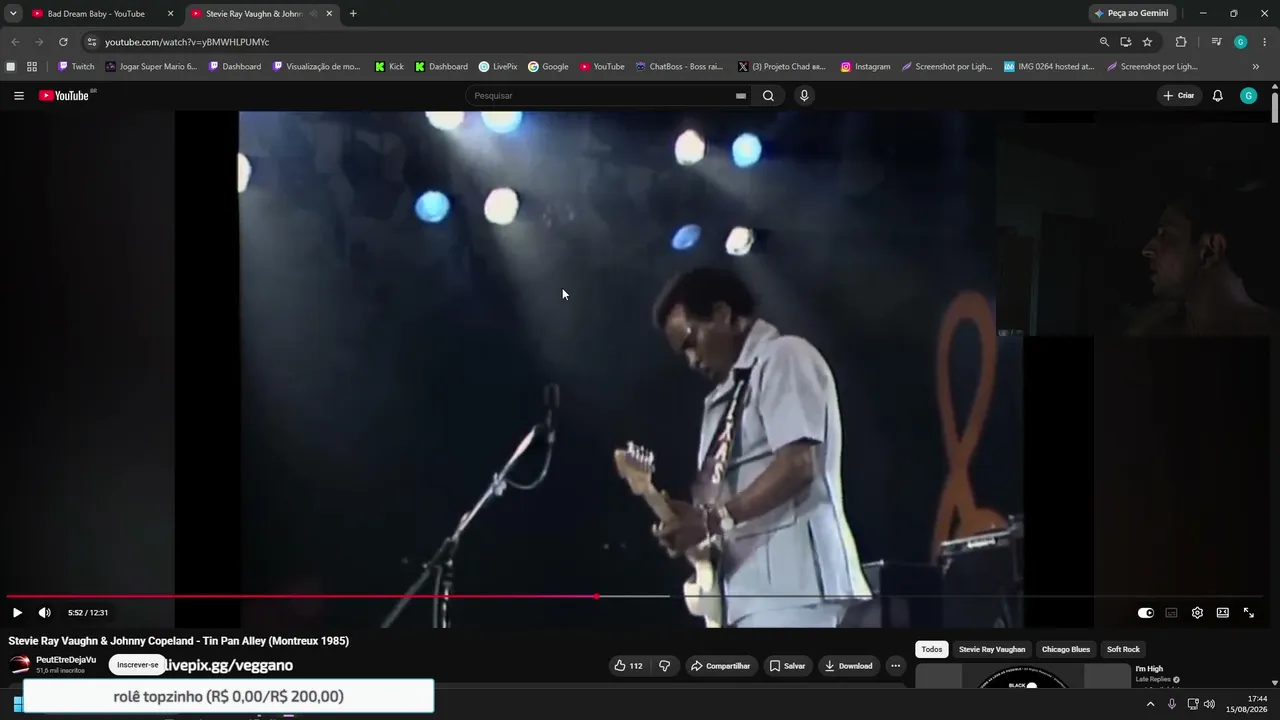The width and height of the screenshot is (1280, 720).
Task: Select the Todos filter chip
Action: coord(932,650)
